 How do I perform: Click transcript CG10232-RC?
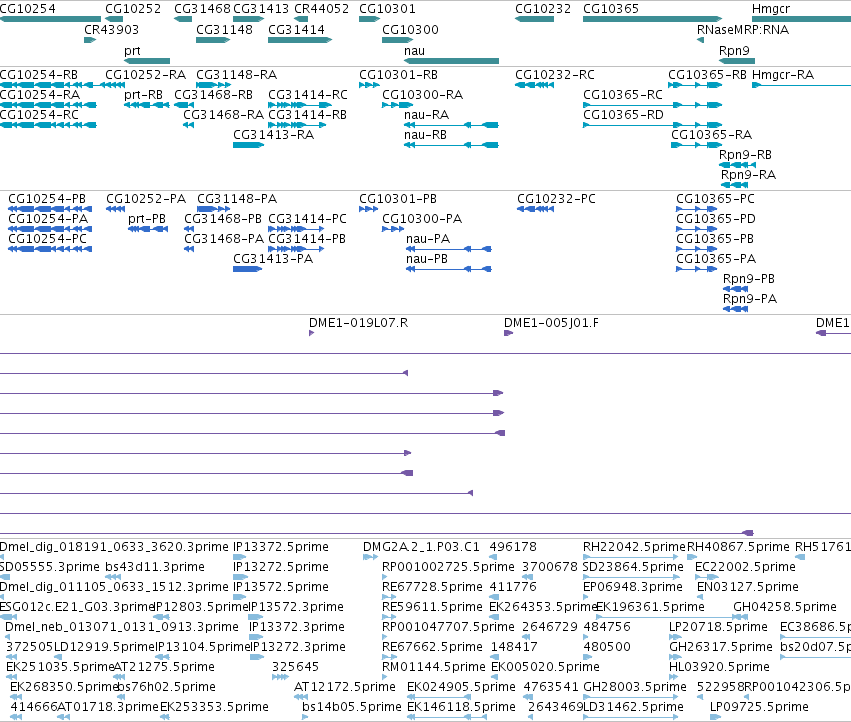point(555,74)
